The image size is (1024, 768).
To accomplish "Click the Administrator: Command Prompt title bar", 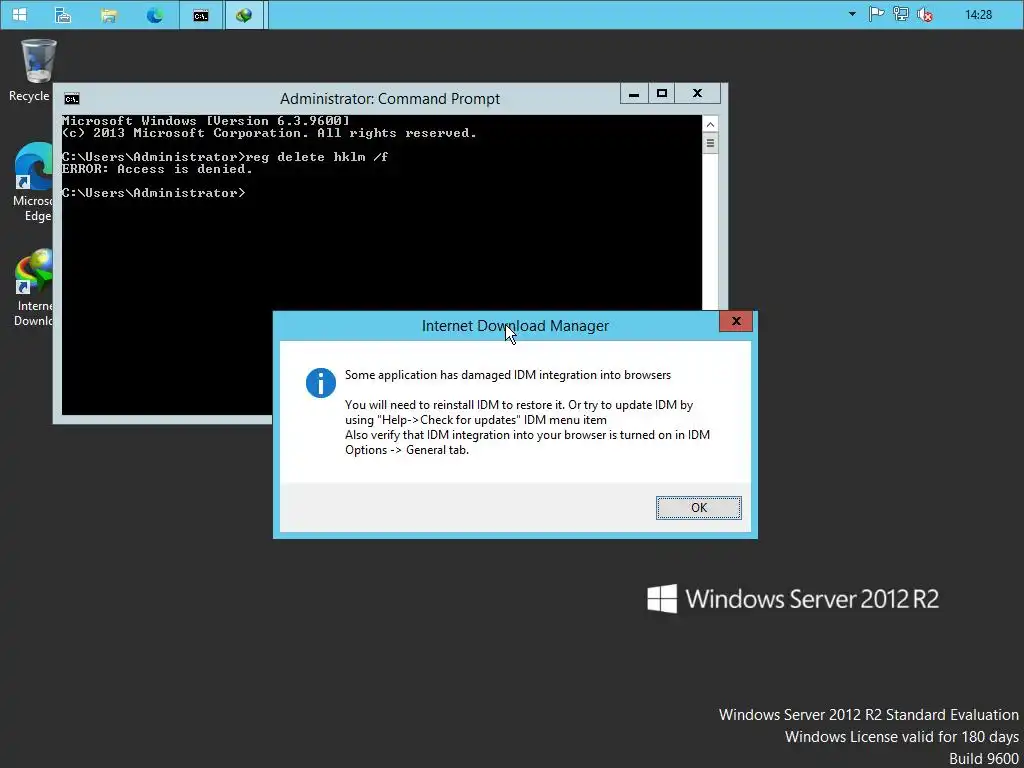I will (390, 99).
